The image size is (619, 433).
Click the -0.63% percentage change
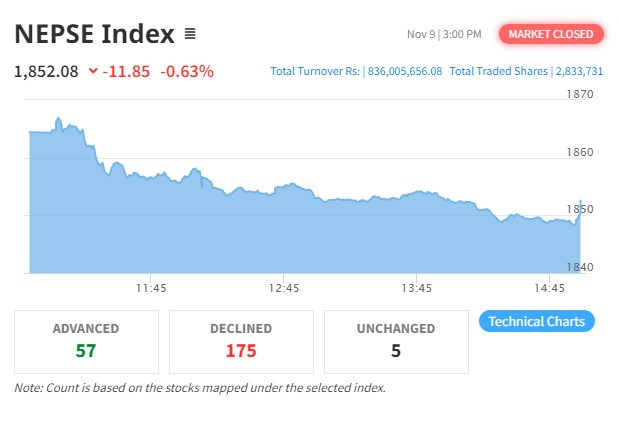coord(190,71)
